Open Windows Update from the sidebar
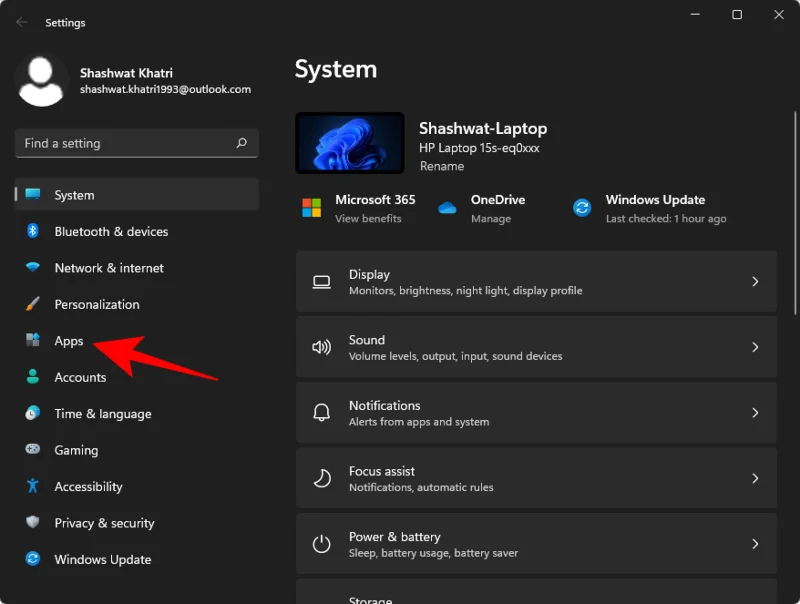This screenshot has height=604, width=800. click(x=103, y=559)
